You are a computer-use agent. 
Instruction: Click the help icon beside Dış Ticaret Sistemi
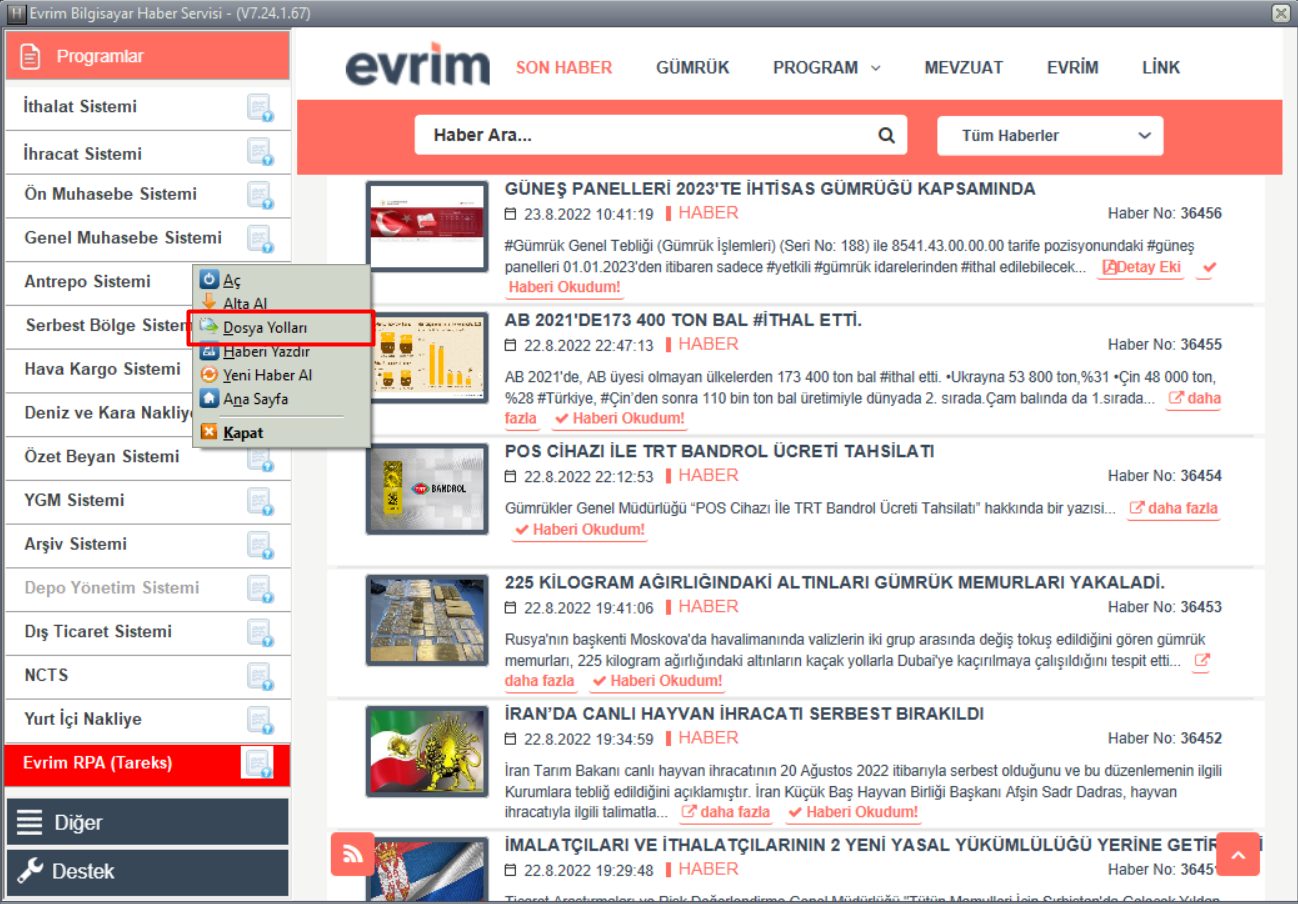(x=260, y=632)
